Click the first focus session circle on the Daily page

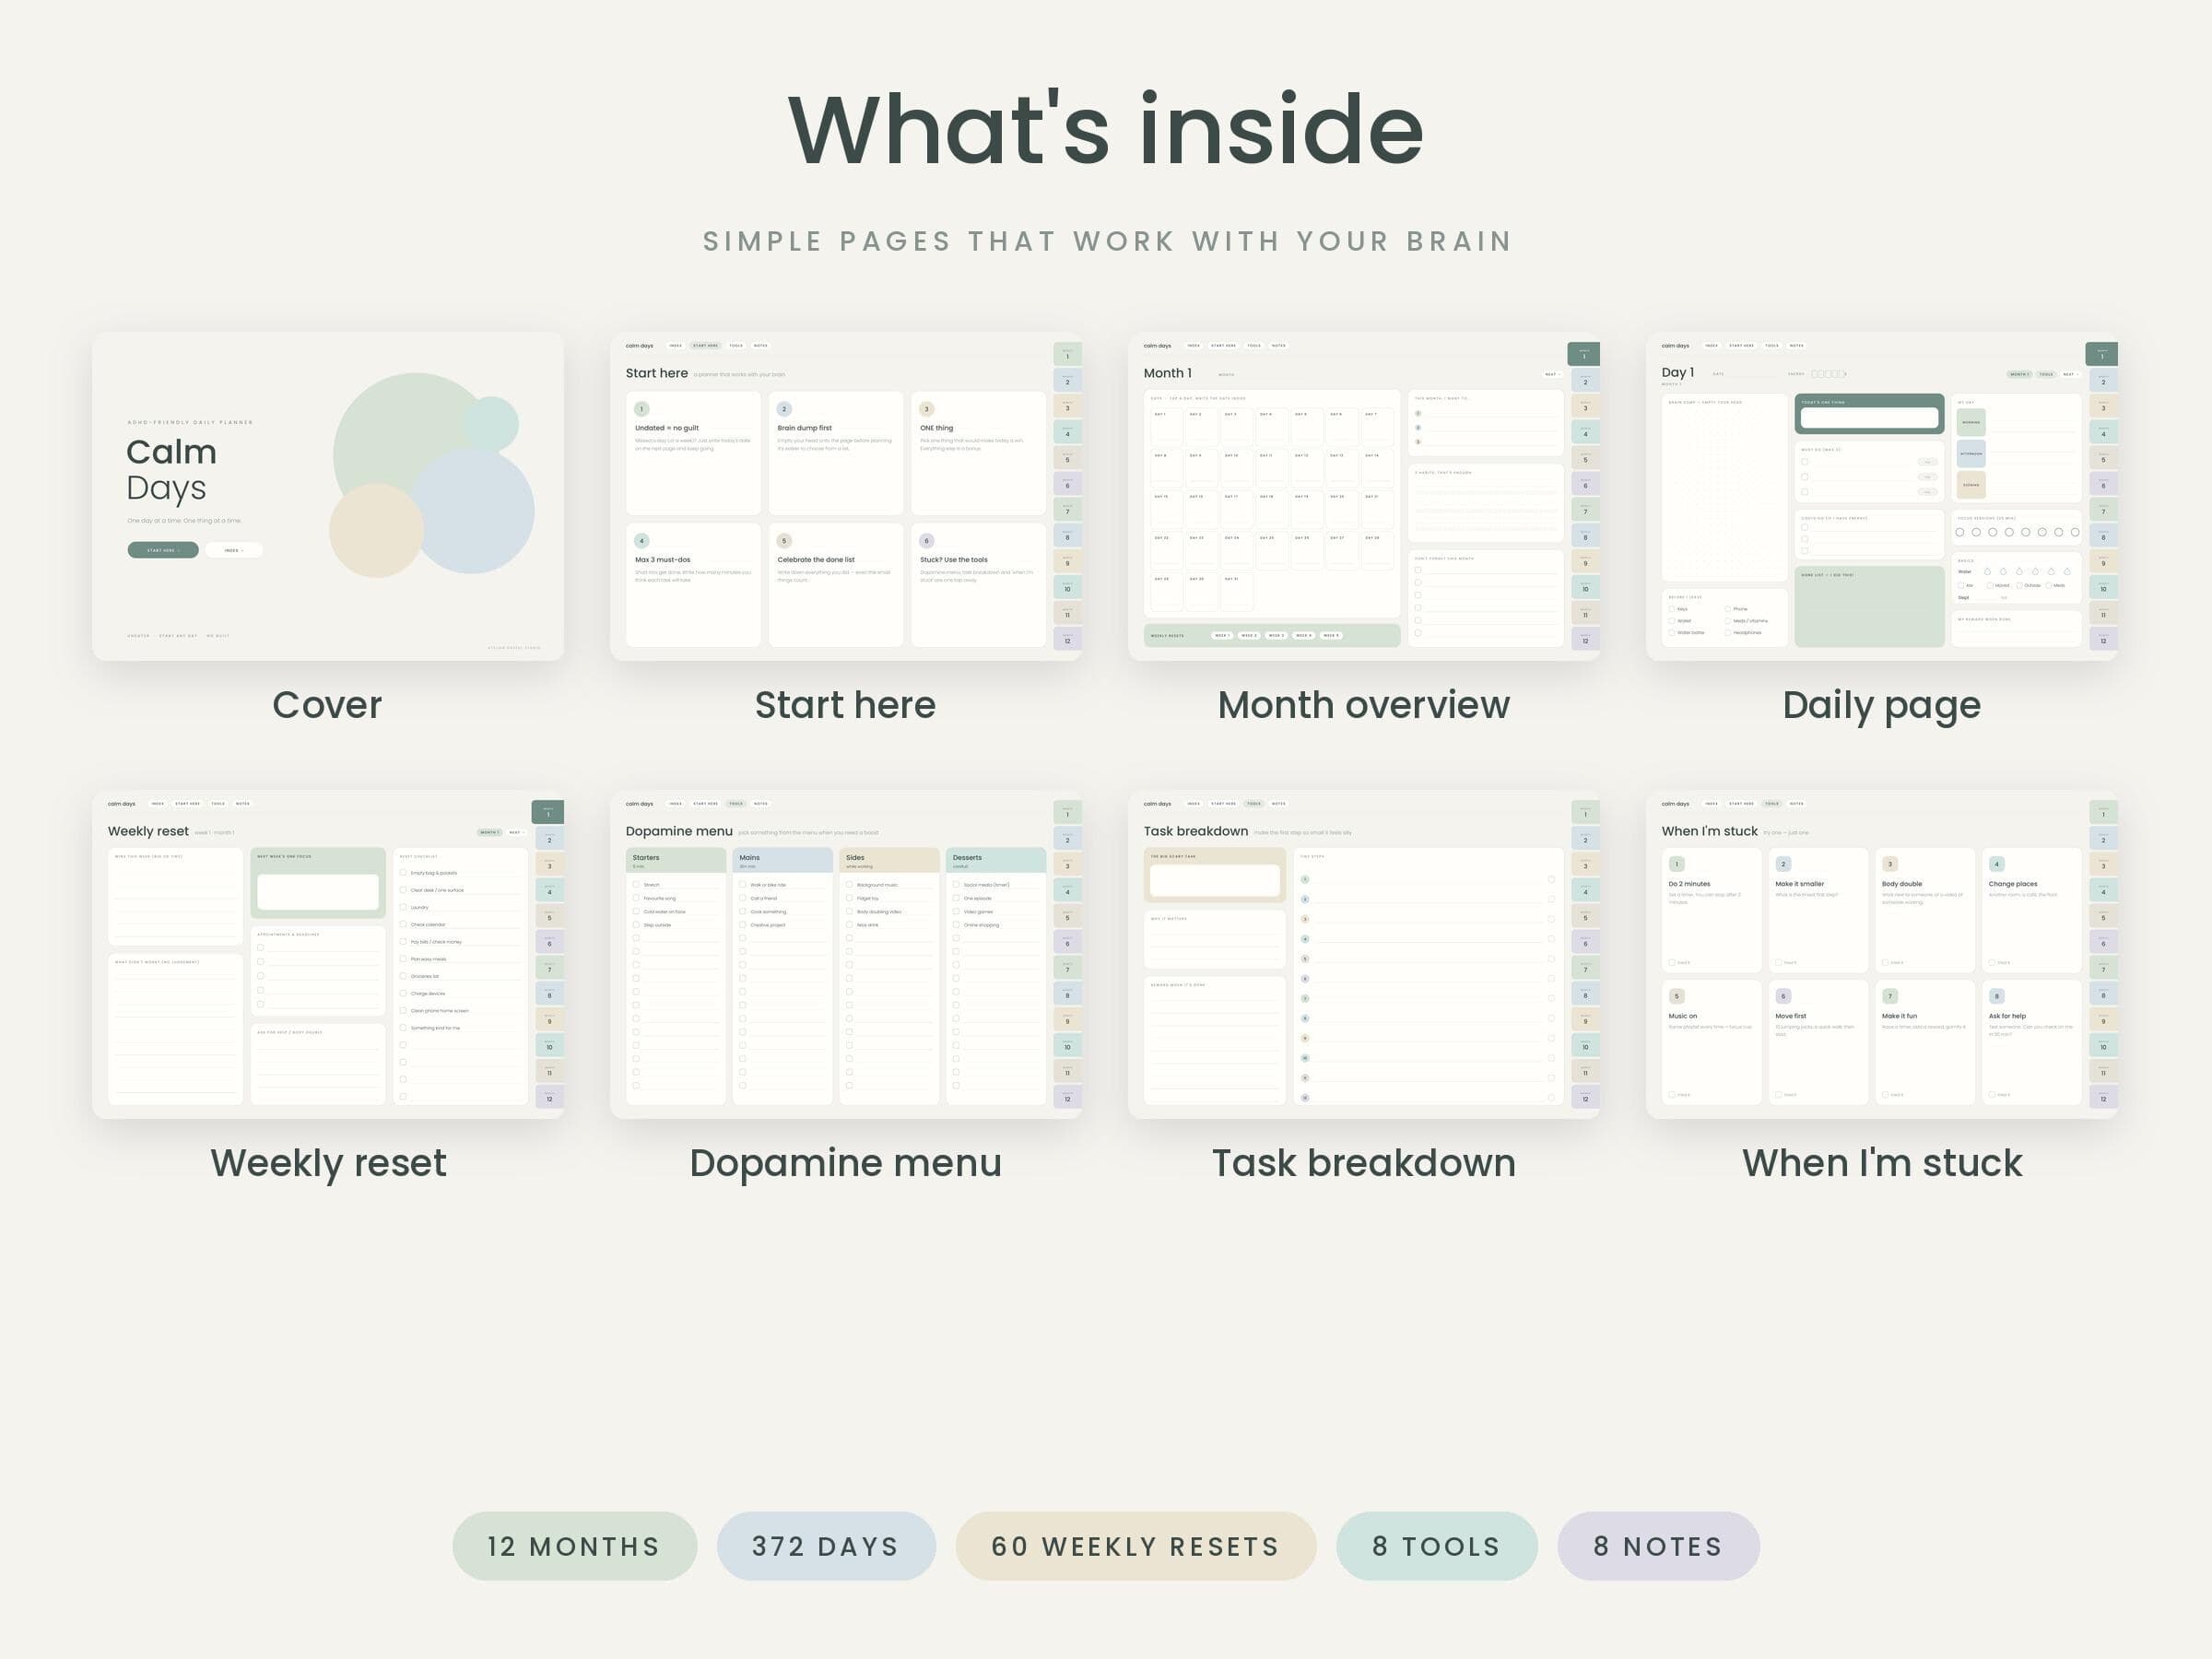(1960, 533)
